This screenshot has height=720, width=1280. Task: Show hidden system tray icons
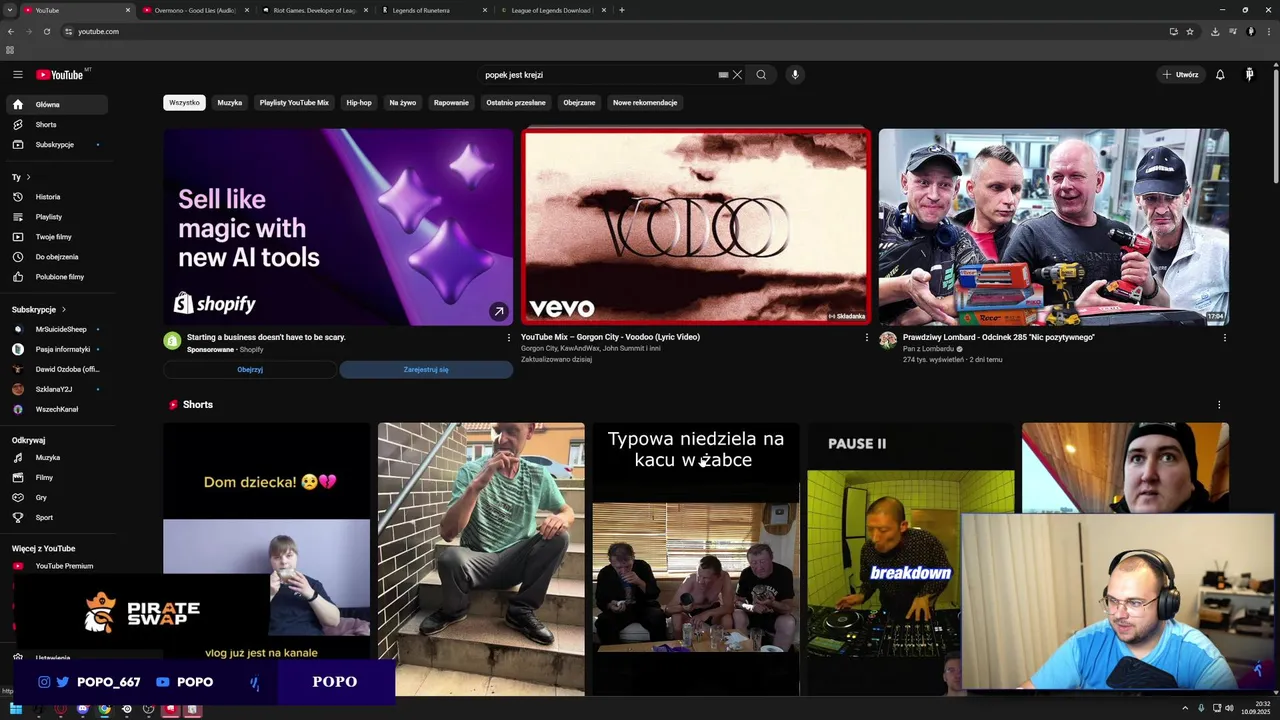coord(1185,709)
